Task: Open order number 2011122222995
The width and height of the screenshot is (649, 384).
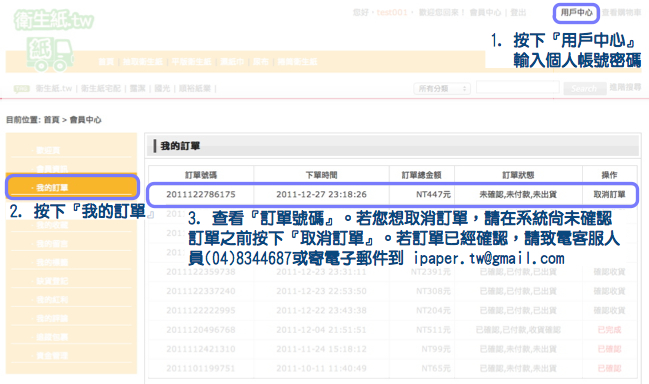Action: (201, 310)
